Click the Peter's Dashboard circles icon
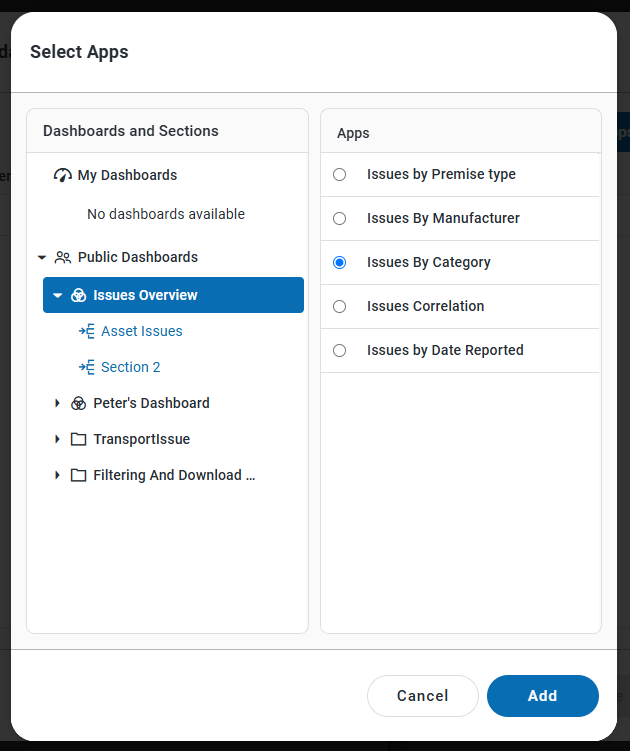The width and height of the screenshot is (630, 751). tap(79, 403)
